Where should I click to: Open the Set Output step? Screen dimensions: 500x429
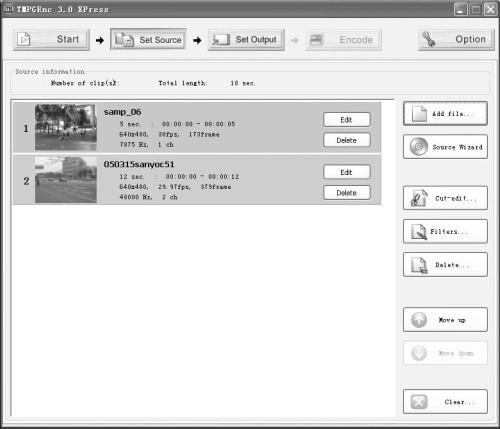[x=246, y=40]
